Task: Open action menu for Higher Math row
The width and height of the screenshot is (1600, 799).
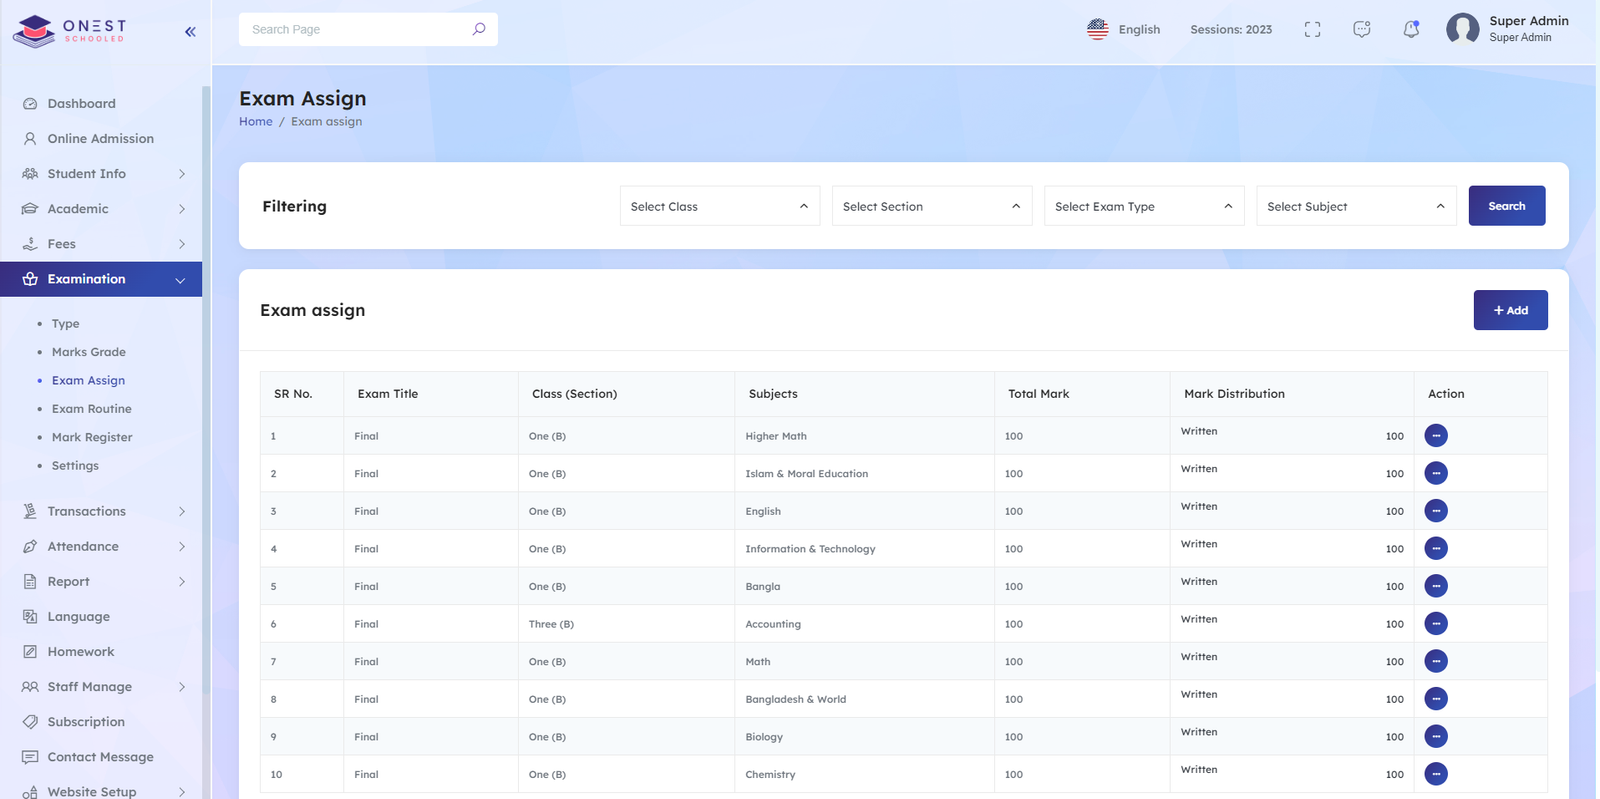Action: (1436, 436)
